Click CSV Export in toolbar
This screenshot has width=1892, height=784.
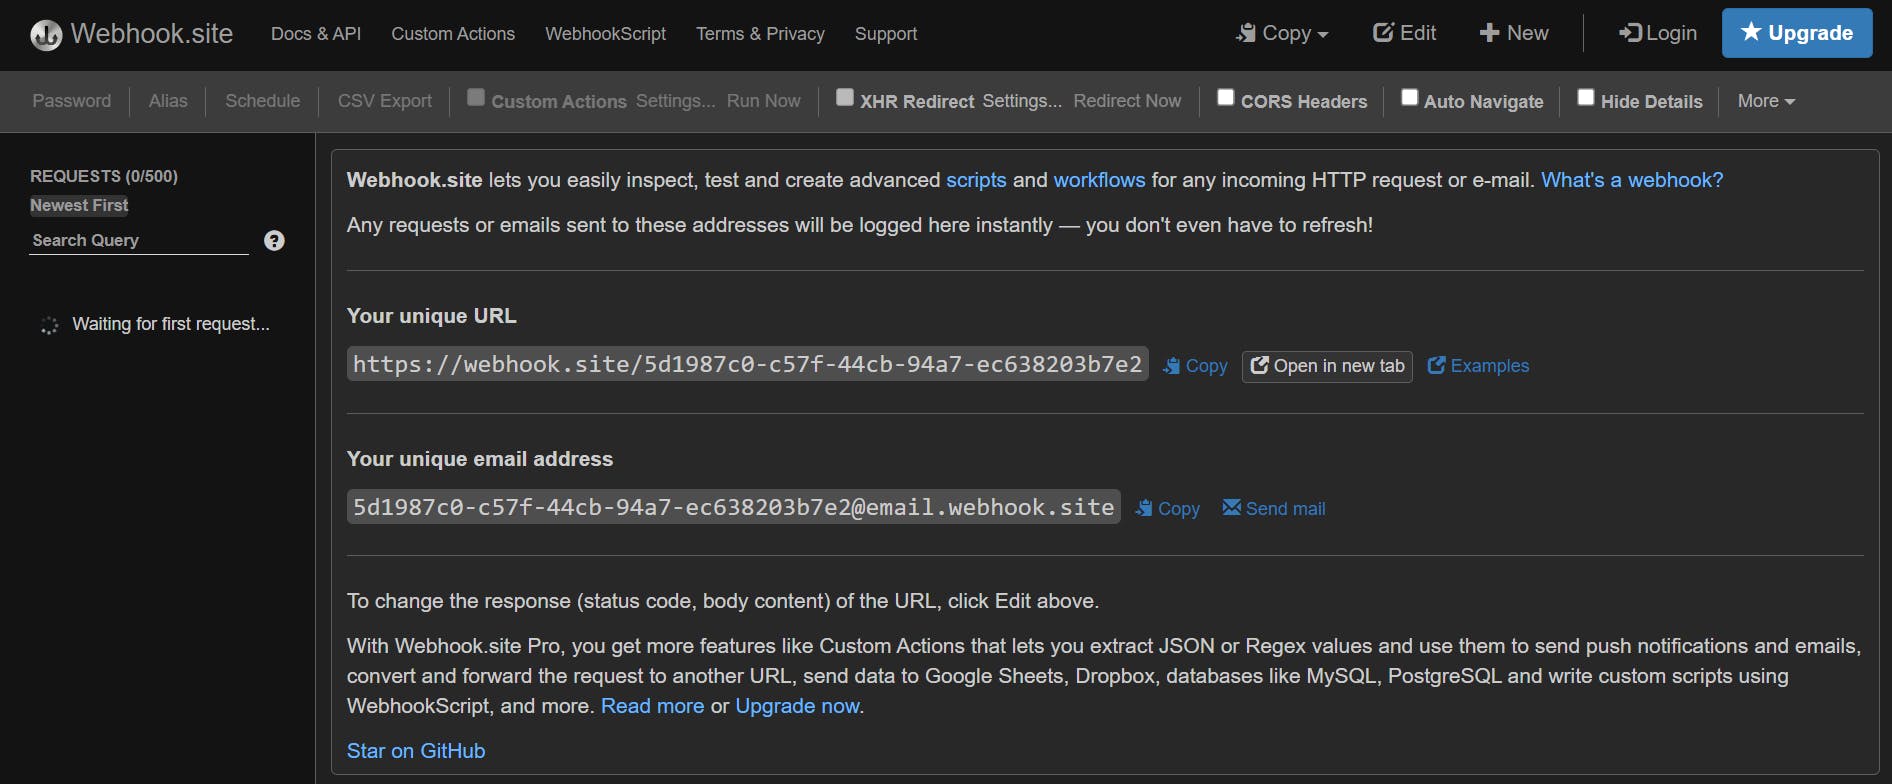pyautogui.click(x=385, y=101)
